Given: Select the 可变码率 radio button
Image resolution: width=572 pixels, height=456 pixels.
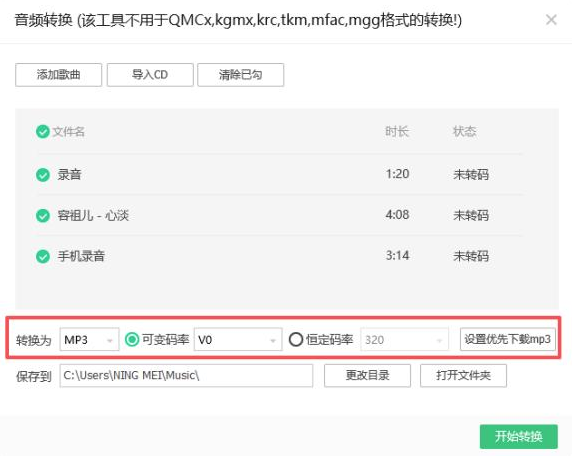Looking at the screenshot, I should [132, 340].
